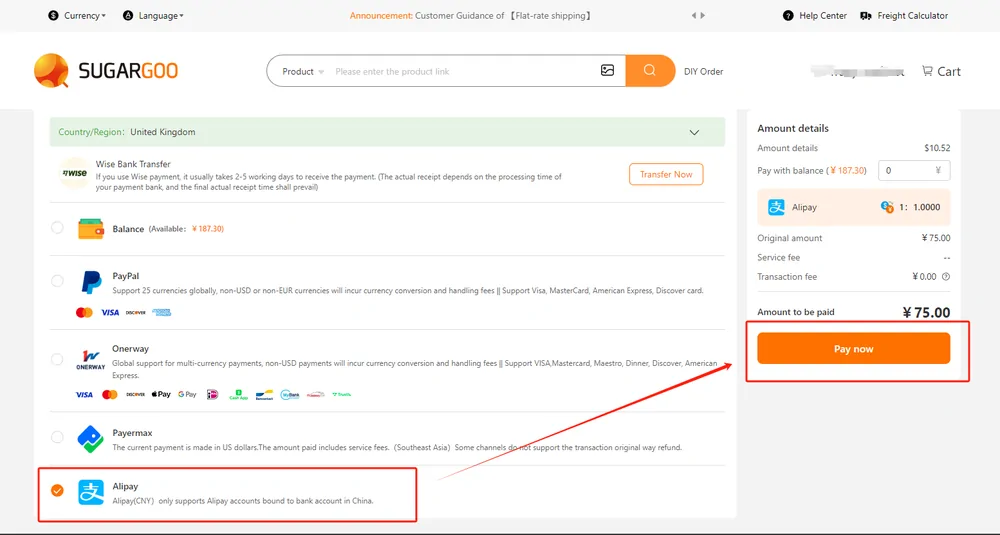This screenshot has height=535, width=1000.
Task: Click VISA icon under Onerway
Action: coord(84,395)
